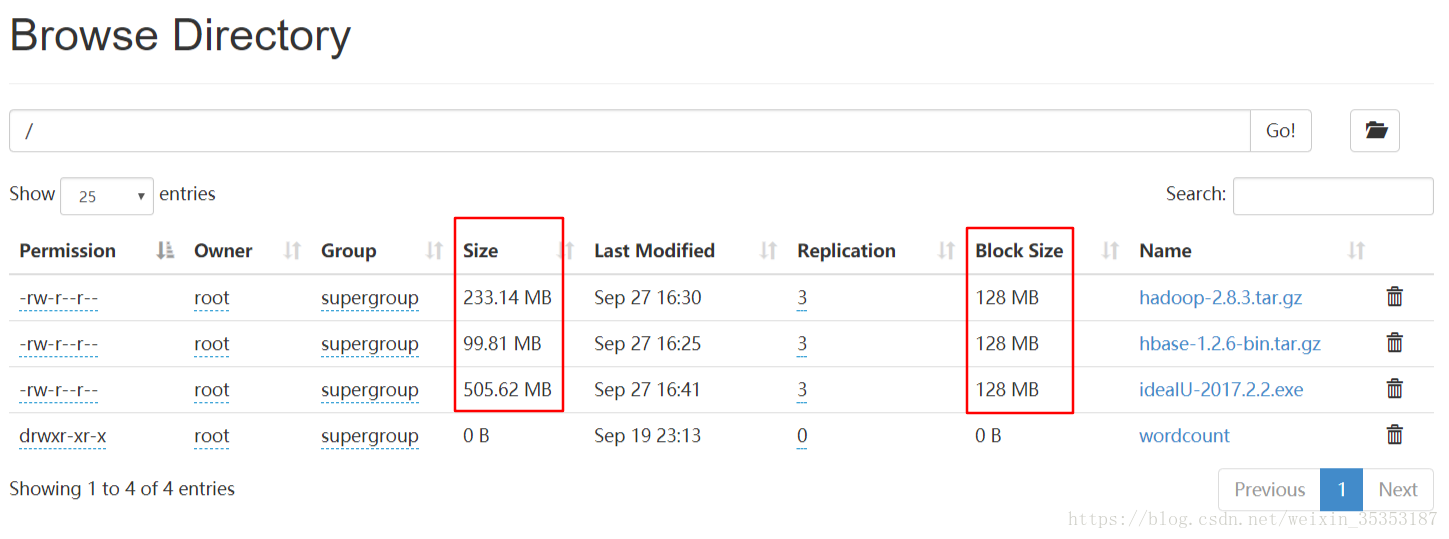Delete hbase-1.2.6-bin.tar.gz with trash icon

1394,343
